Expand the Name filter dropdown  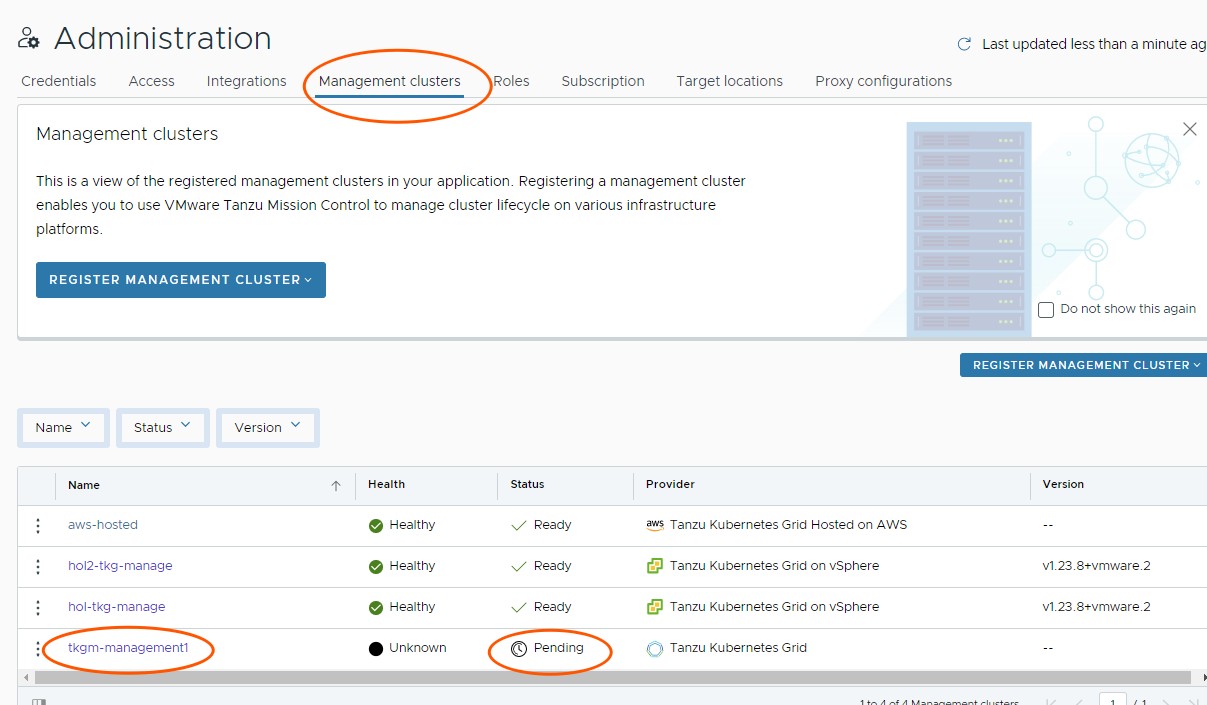64,427
